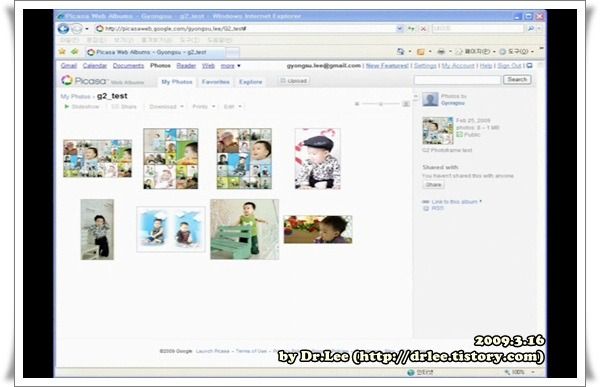
Task: Open the Download dropdown menu
Action: pyautogui.click(x=166, y=106)
